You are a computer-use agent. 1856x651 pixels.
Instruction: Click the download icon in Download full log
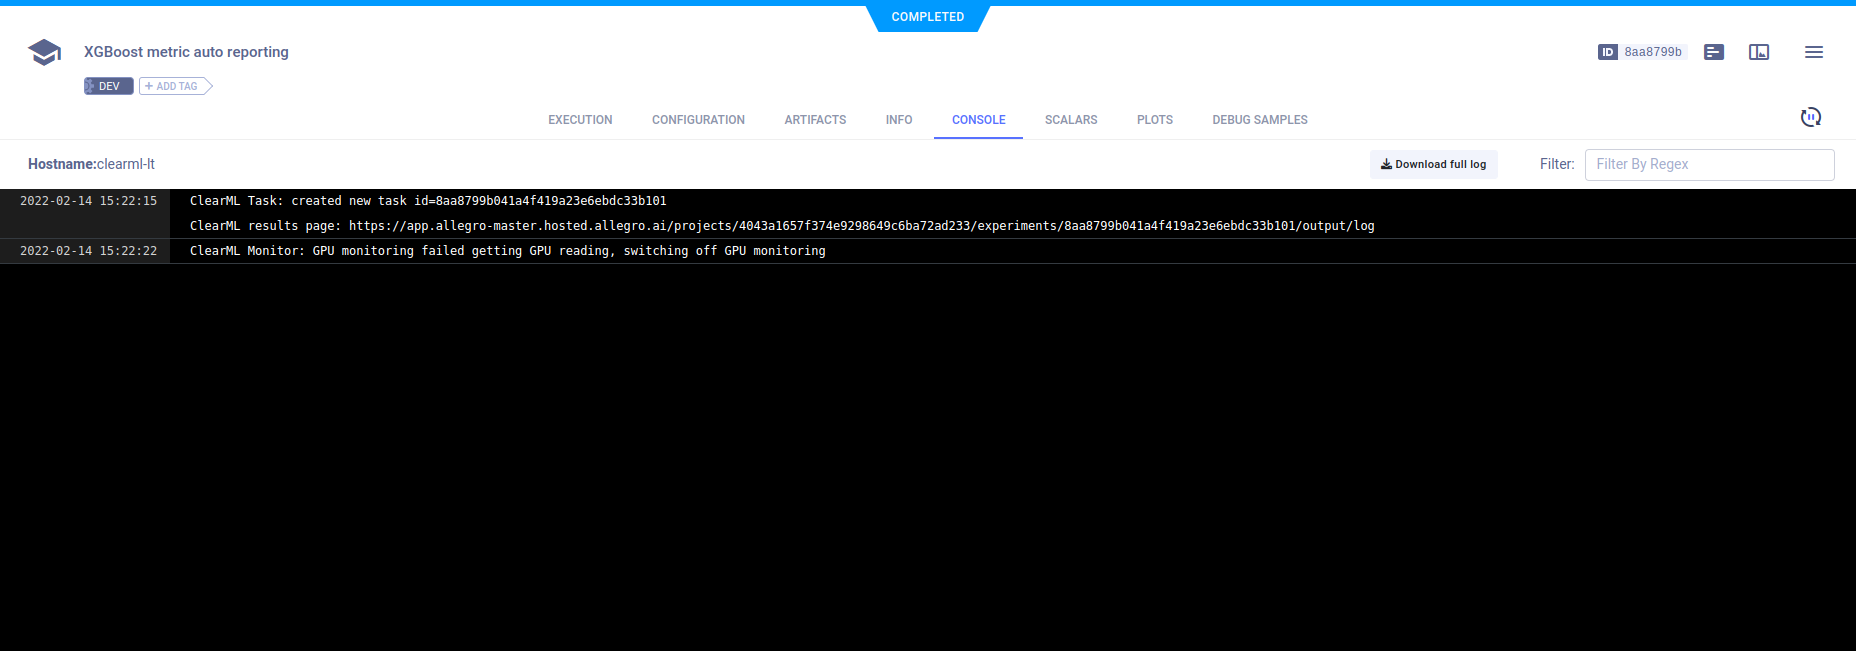click(1386, 164)
